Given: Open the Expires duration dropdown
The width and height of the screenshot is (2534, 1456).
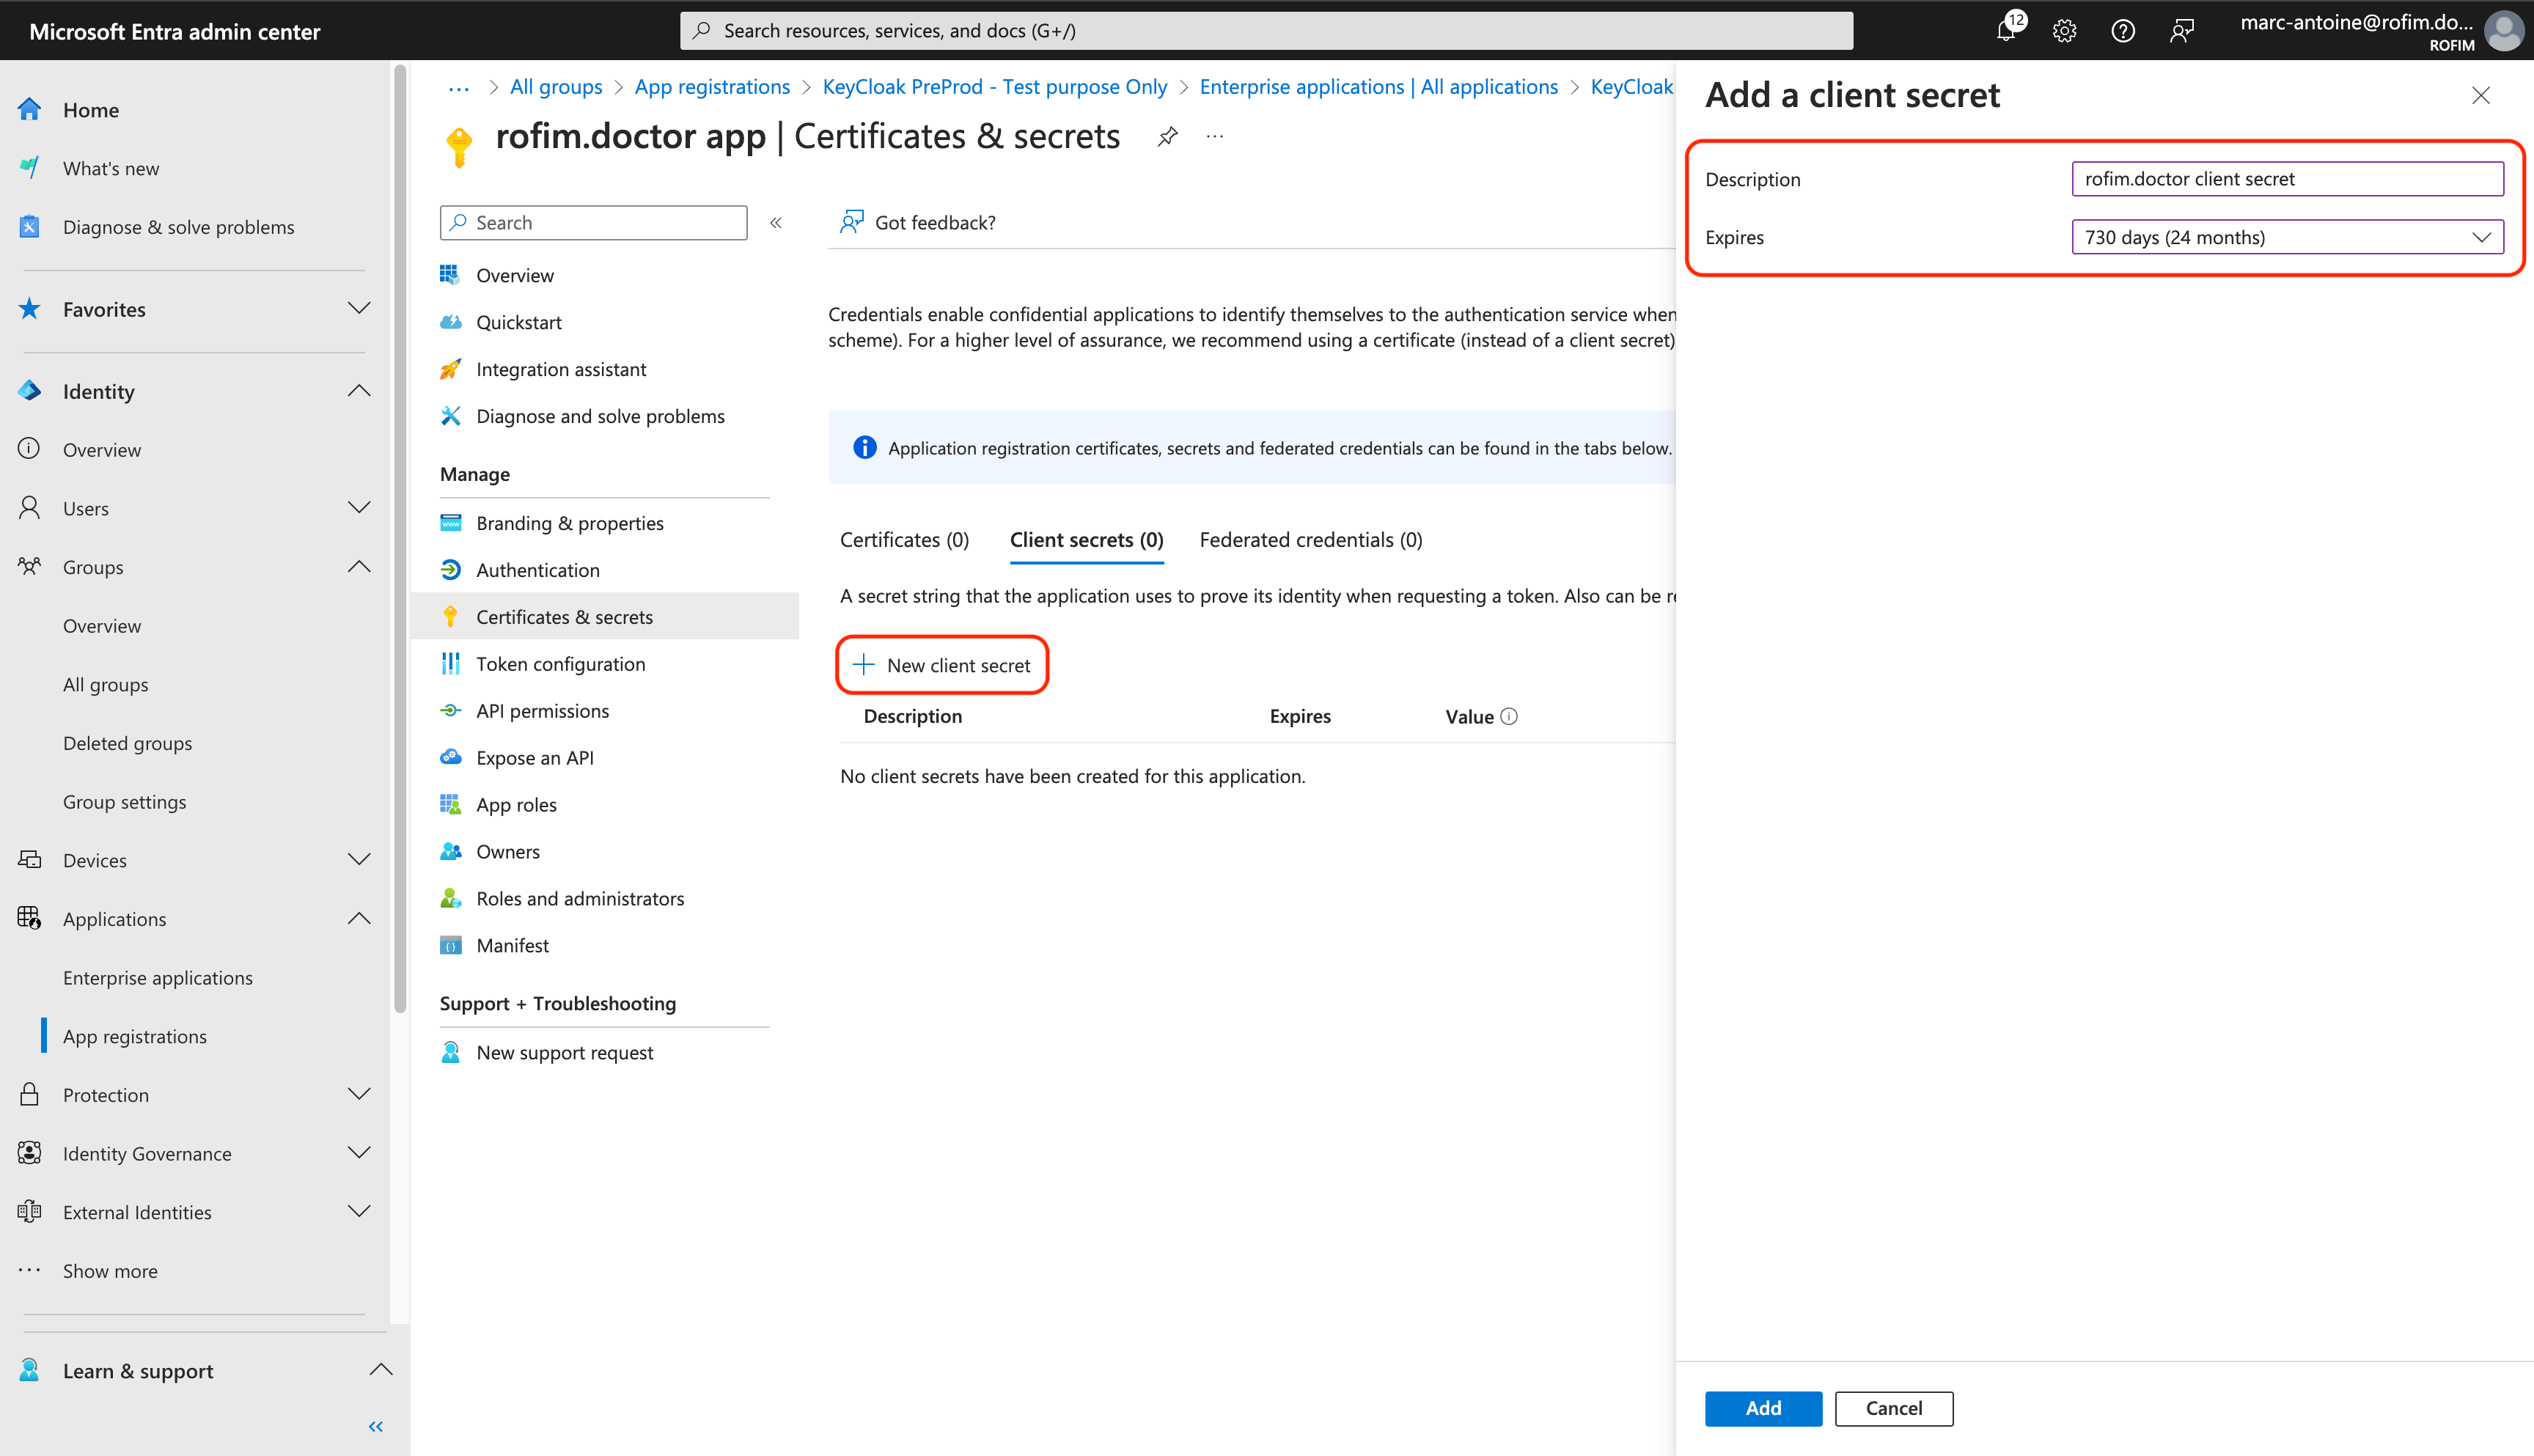Looking at the screenshot, I should coord(2286,237).
